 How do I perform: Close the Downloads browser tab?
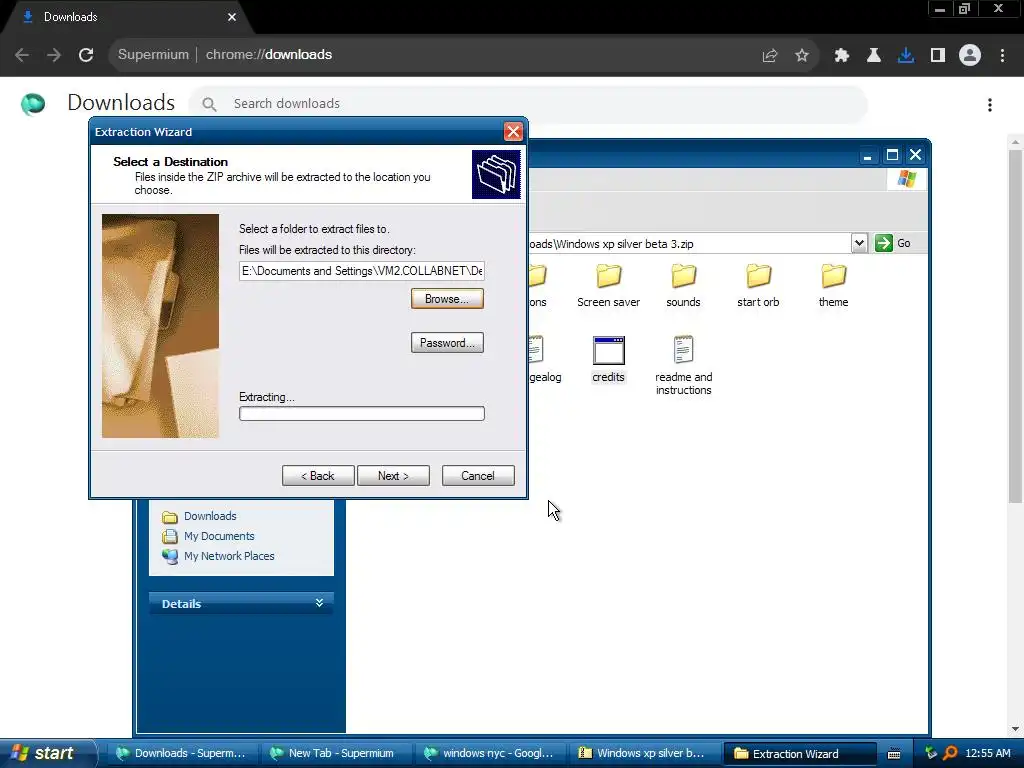coord(232,17)
